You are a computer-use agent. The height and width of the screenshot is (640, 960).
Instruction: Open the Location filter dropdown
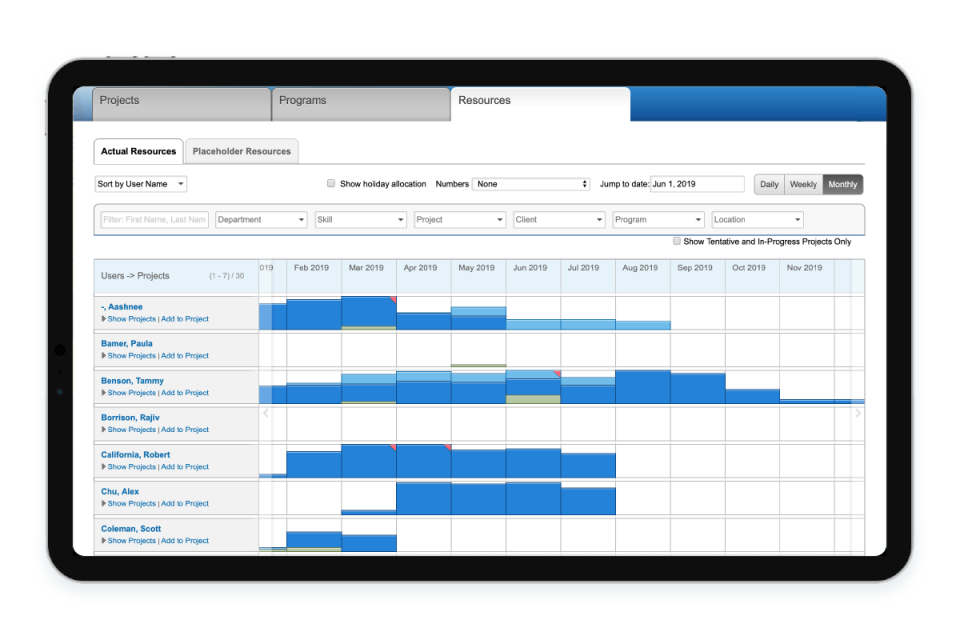pos(757,219)
